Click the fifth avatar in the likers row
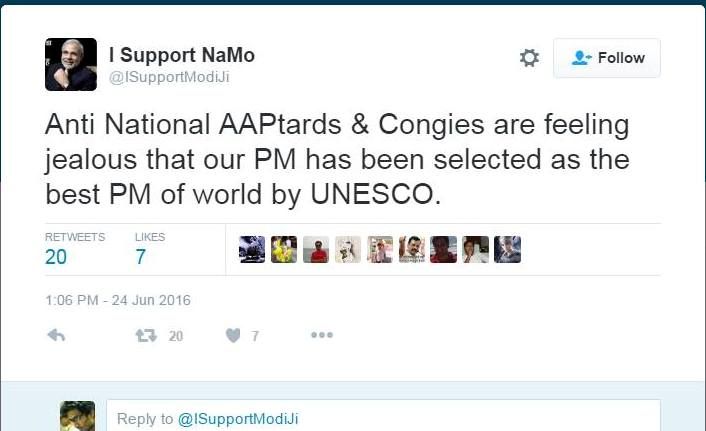Image resolution: width=706 pixels, height=431 pixels. (380, 250)
